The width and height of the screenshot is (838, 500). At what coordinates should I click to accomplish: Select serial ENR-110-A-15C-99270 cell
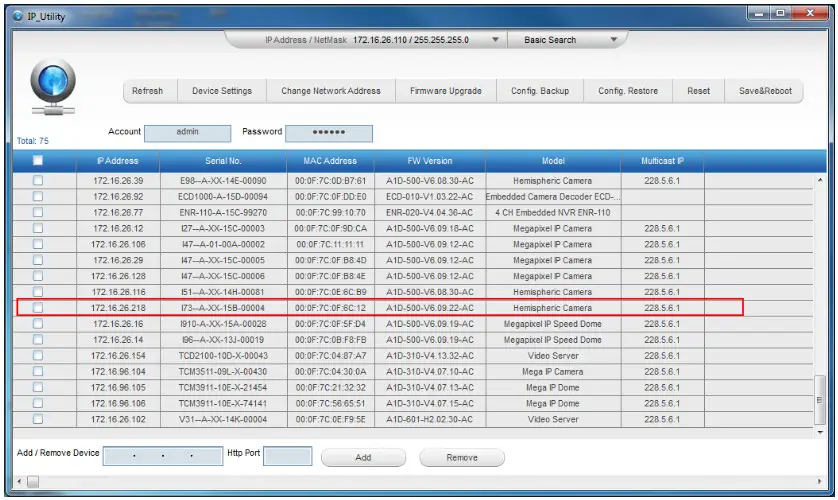point(223,212)
